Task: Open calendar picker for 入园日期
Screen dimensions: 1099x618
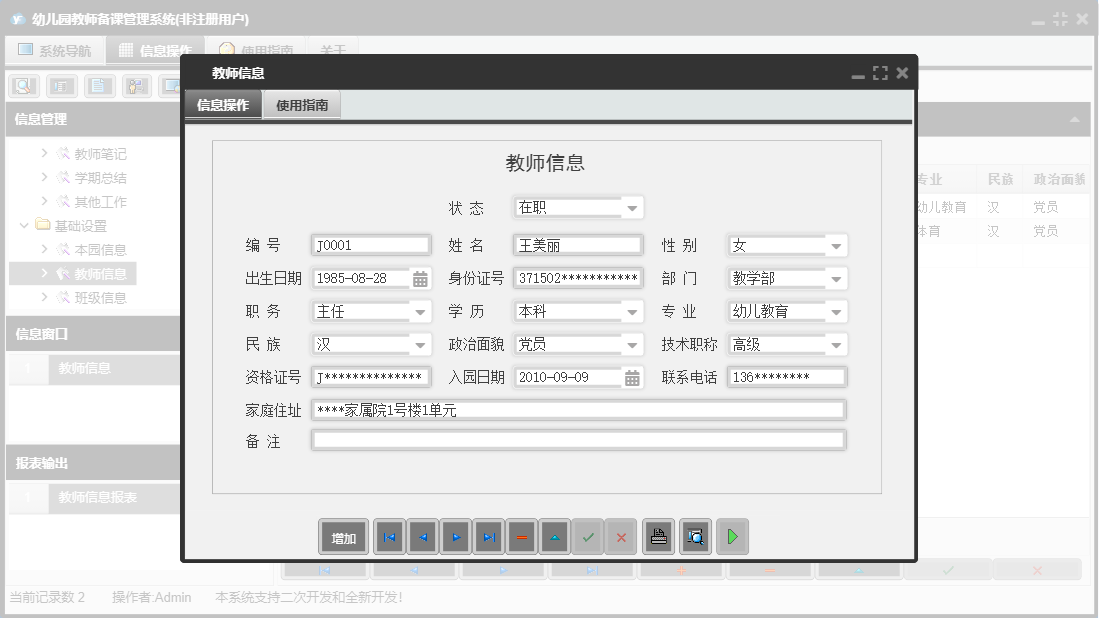Action: coord(632,378)
